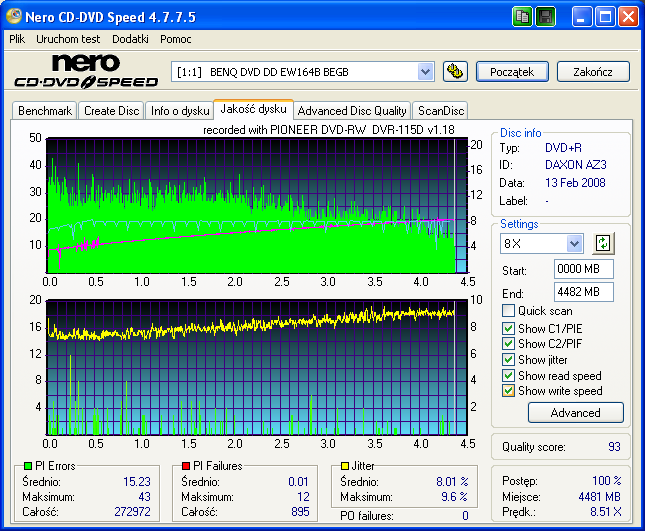Open the Uruchom test menu
The height and width of the screenshot is (531, 645).
(68, 39)
